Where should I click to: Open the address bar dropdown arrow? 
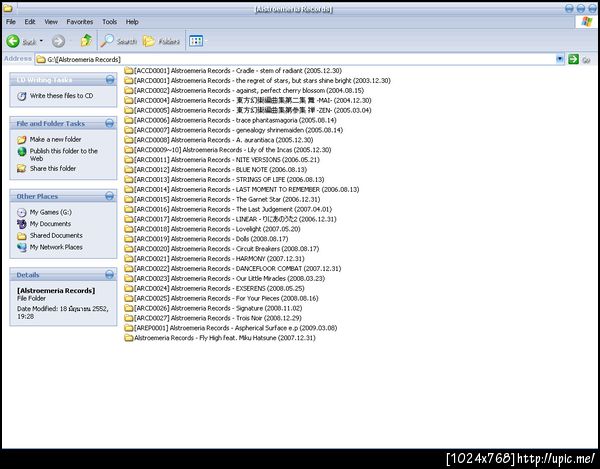tap(560, 59)
